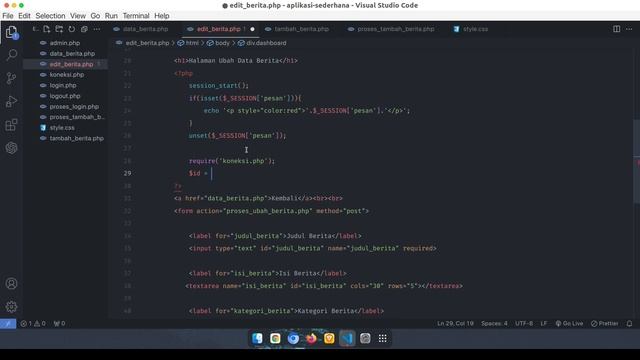Open the Selection menu
This screenshot has height=360, width=640.
click(x=50, y=16)
